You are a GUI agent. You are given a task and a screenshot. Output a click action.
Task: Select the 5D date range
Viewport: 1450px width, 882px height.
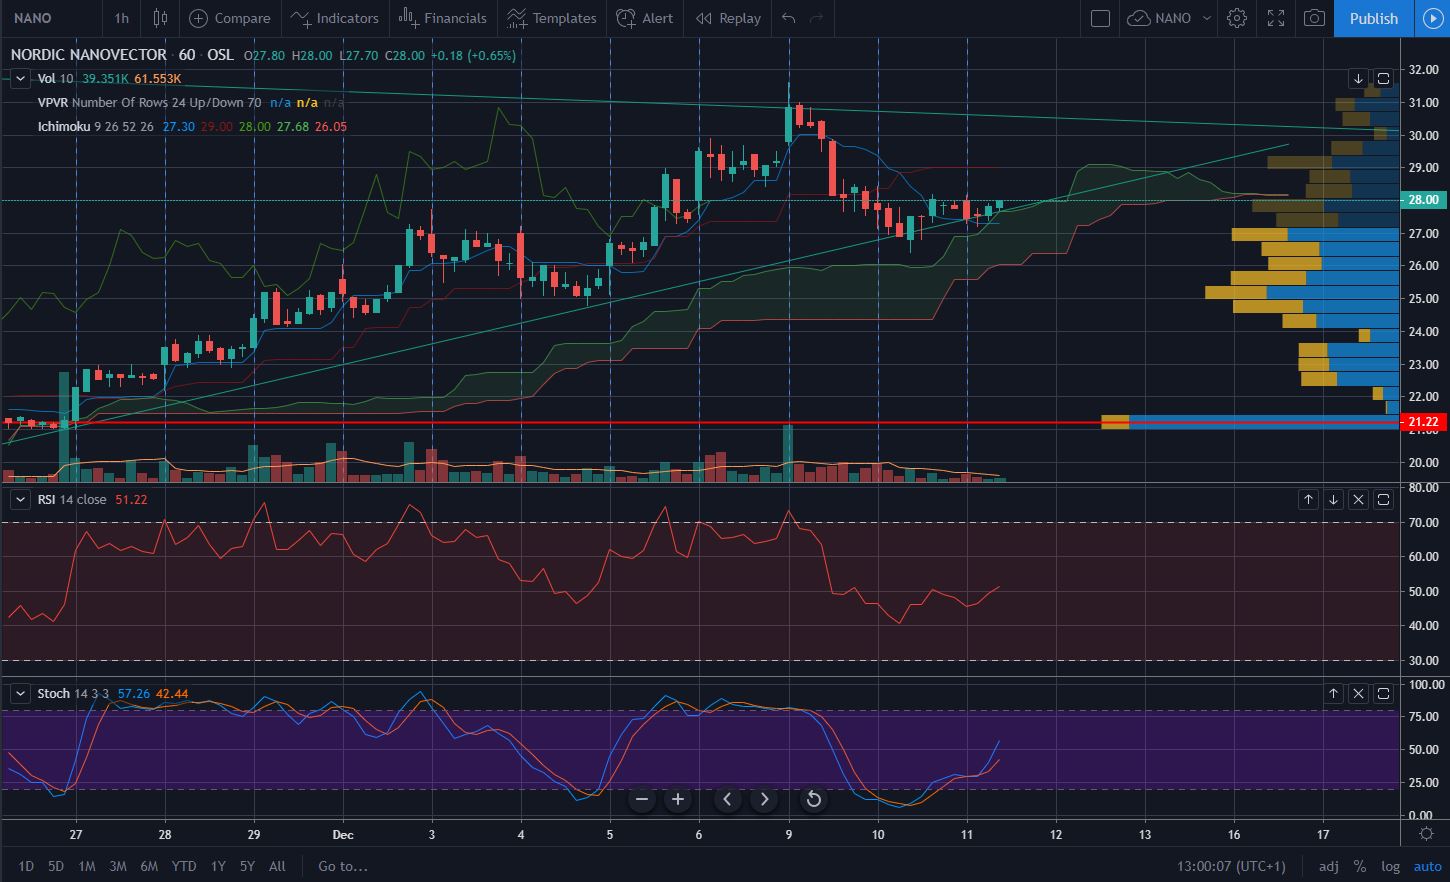(56, 866)
